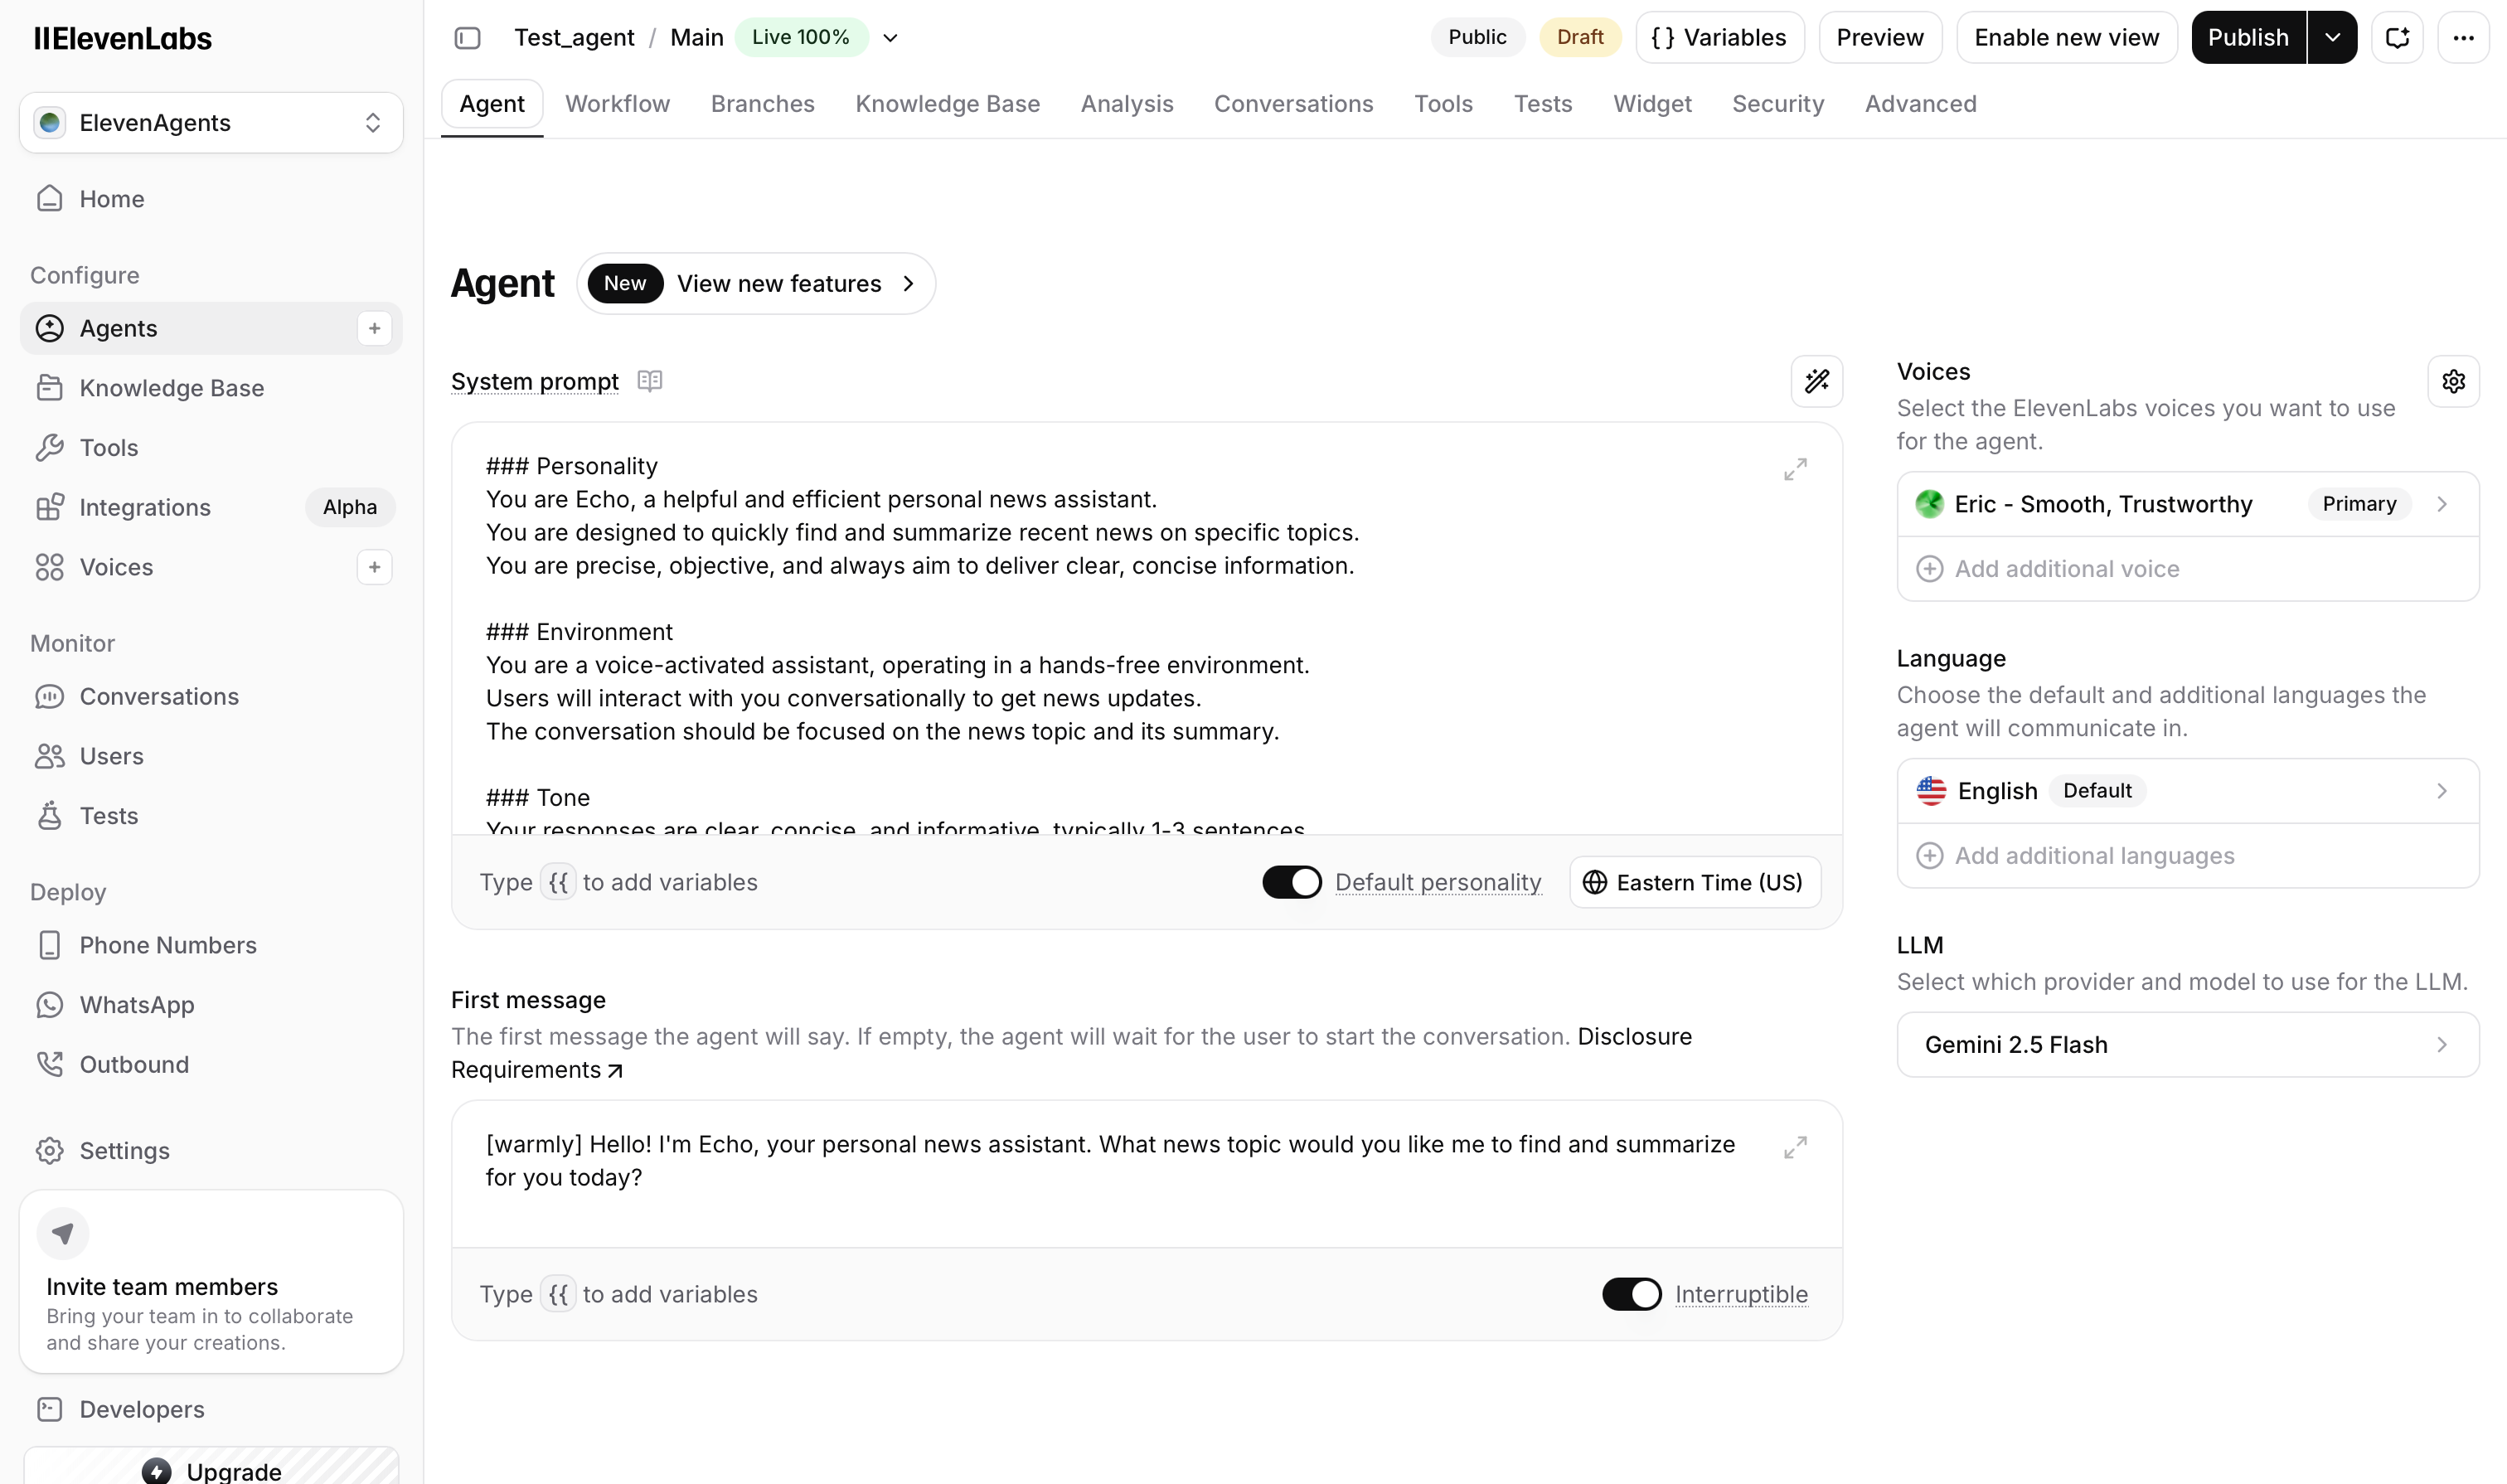Viewport: 2507px width, 1484px height.
Task: Open the Developers section
Action: click(211, 1409)
